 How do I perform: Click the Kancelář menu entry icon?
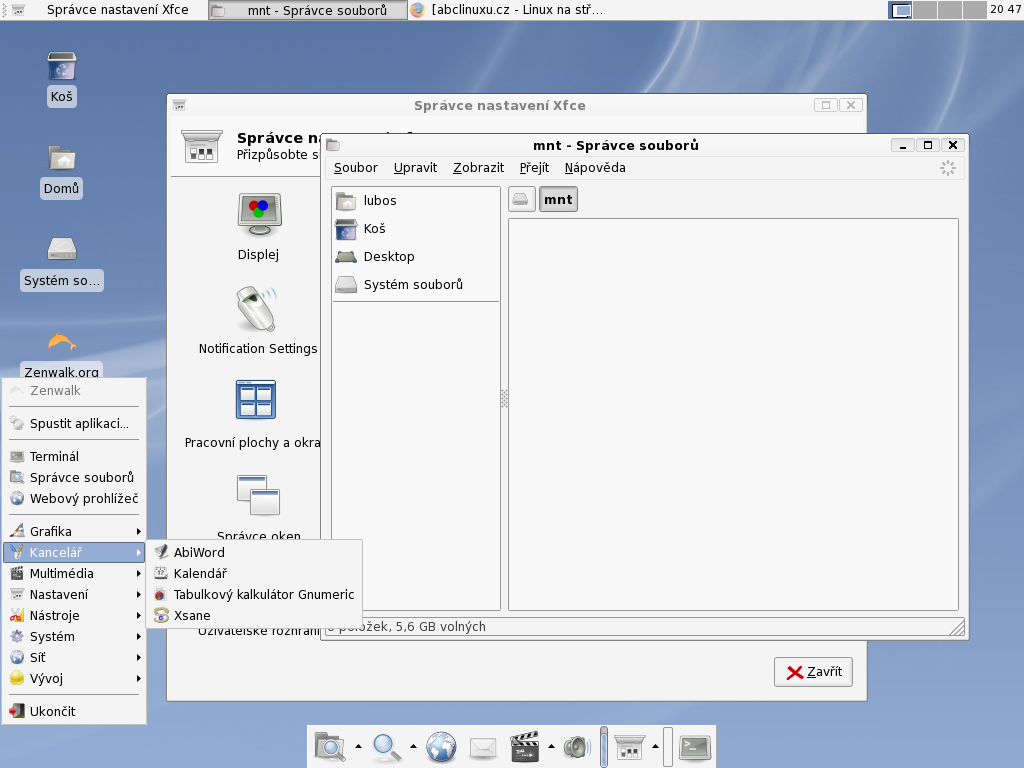pos(17,552)
